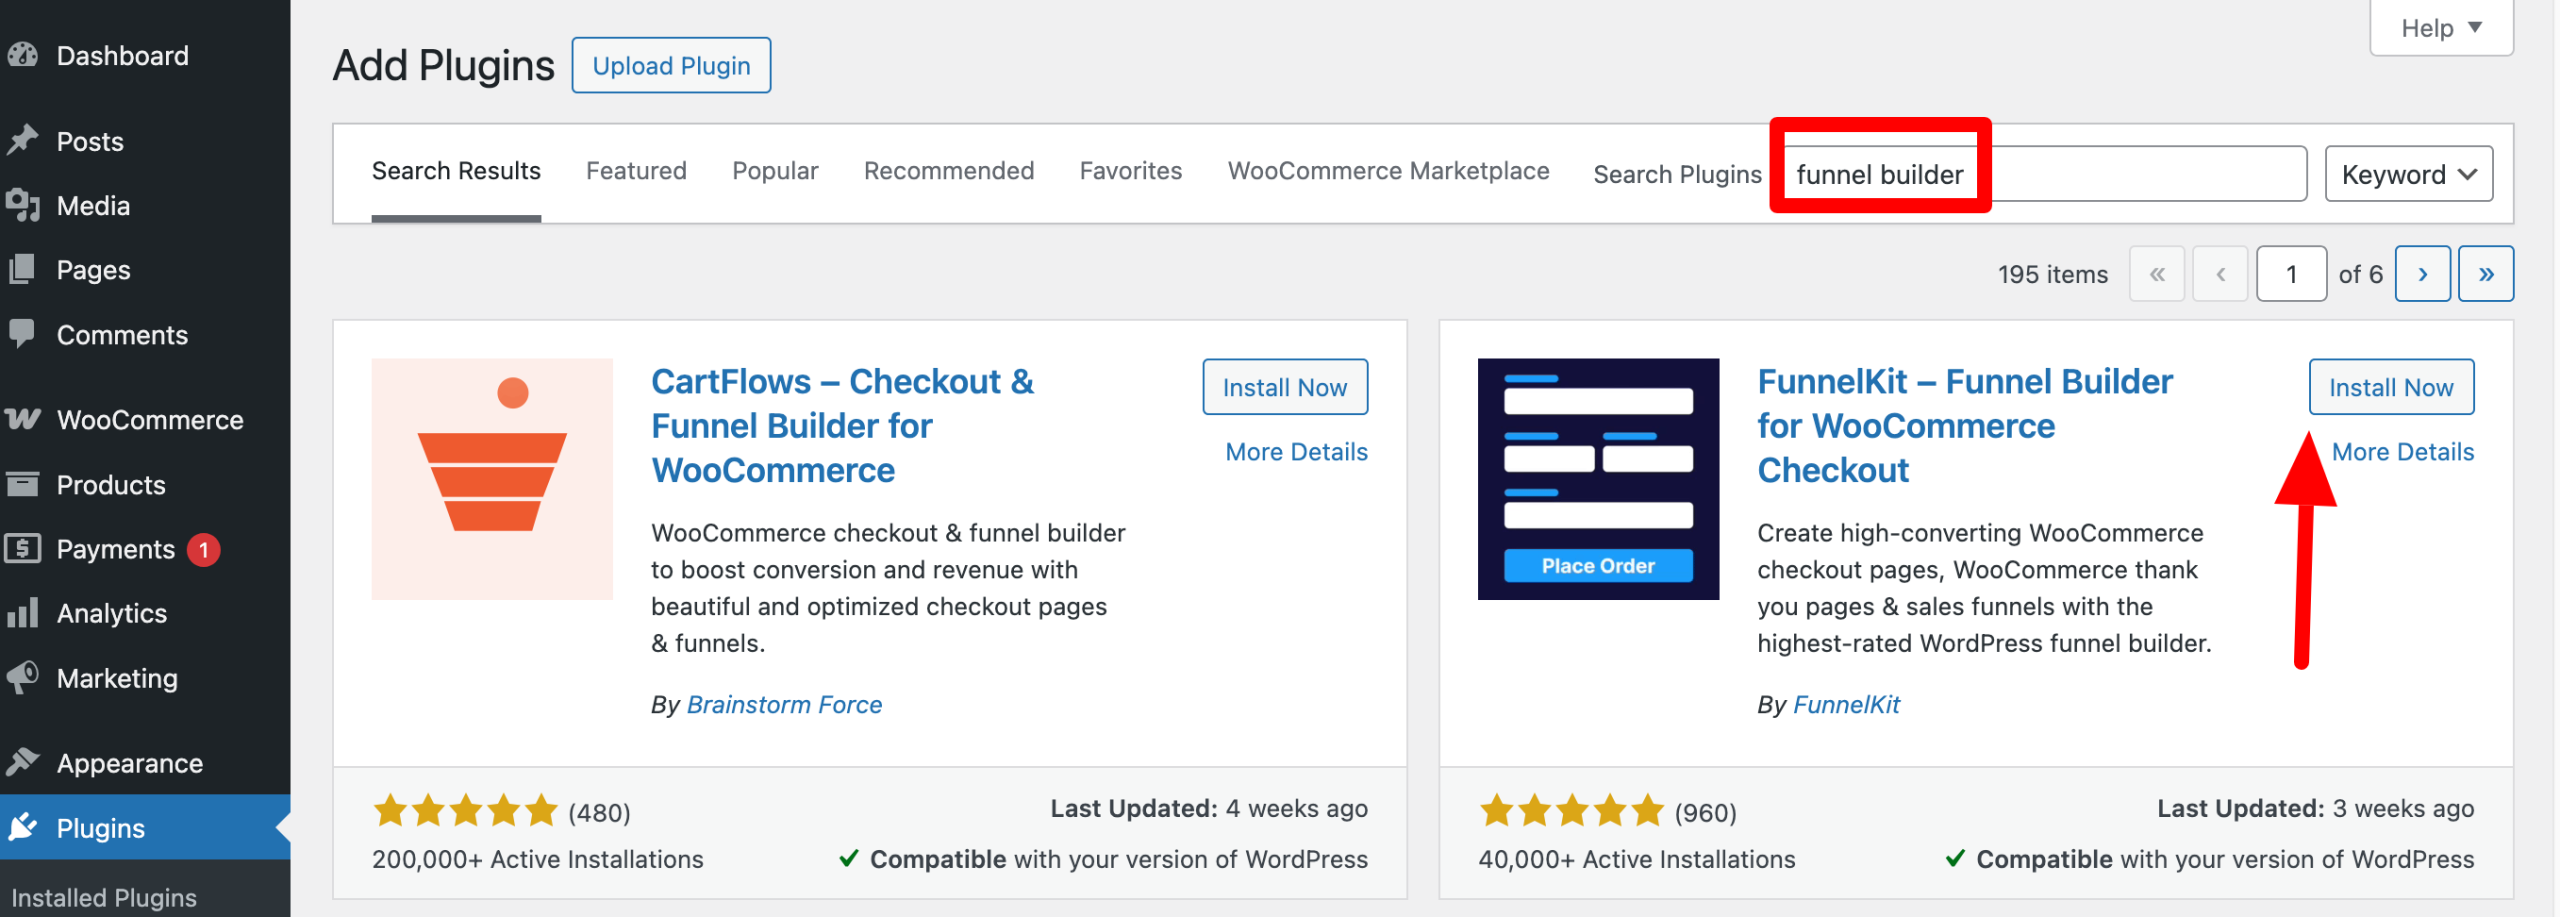
Task: Click the Marketing megaphone icon
Action: 22,677
